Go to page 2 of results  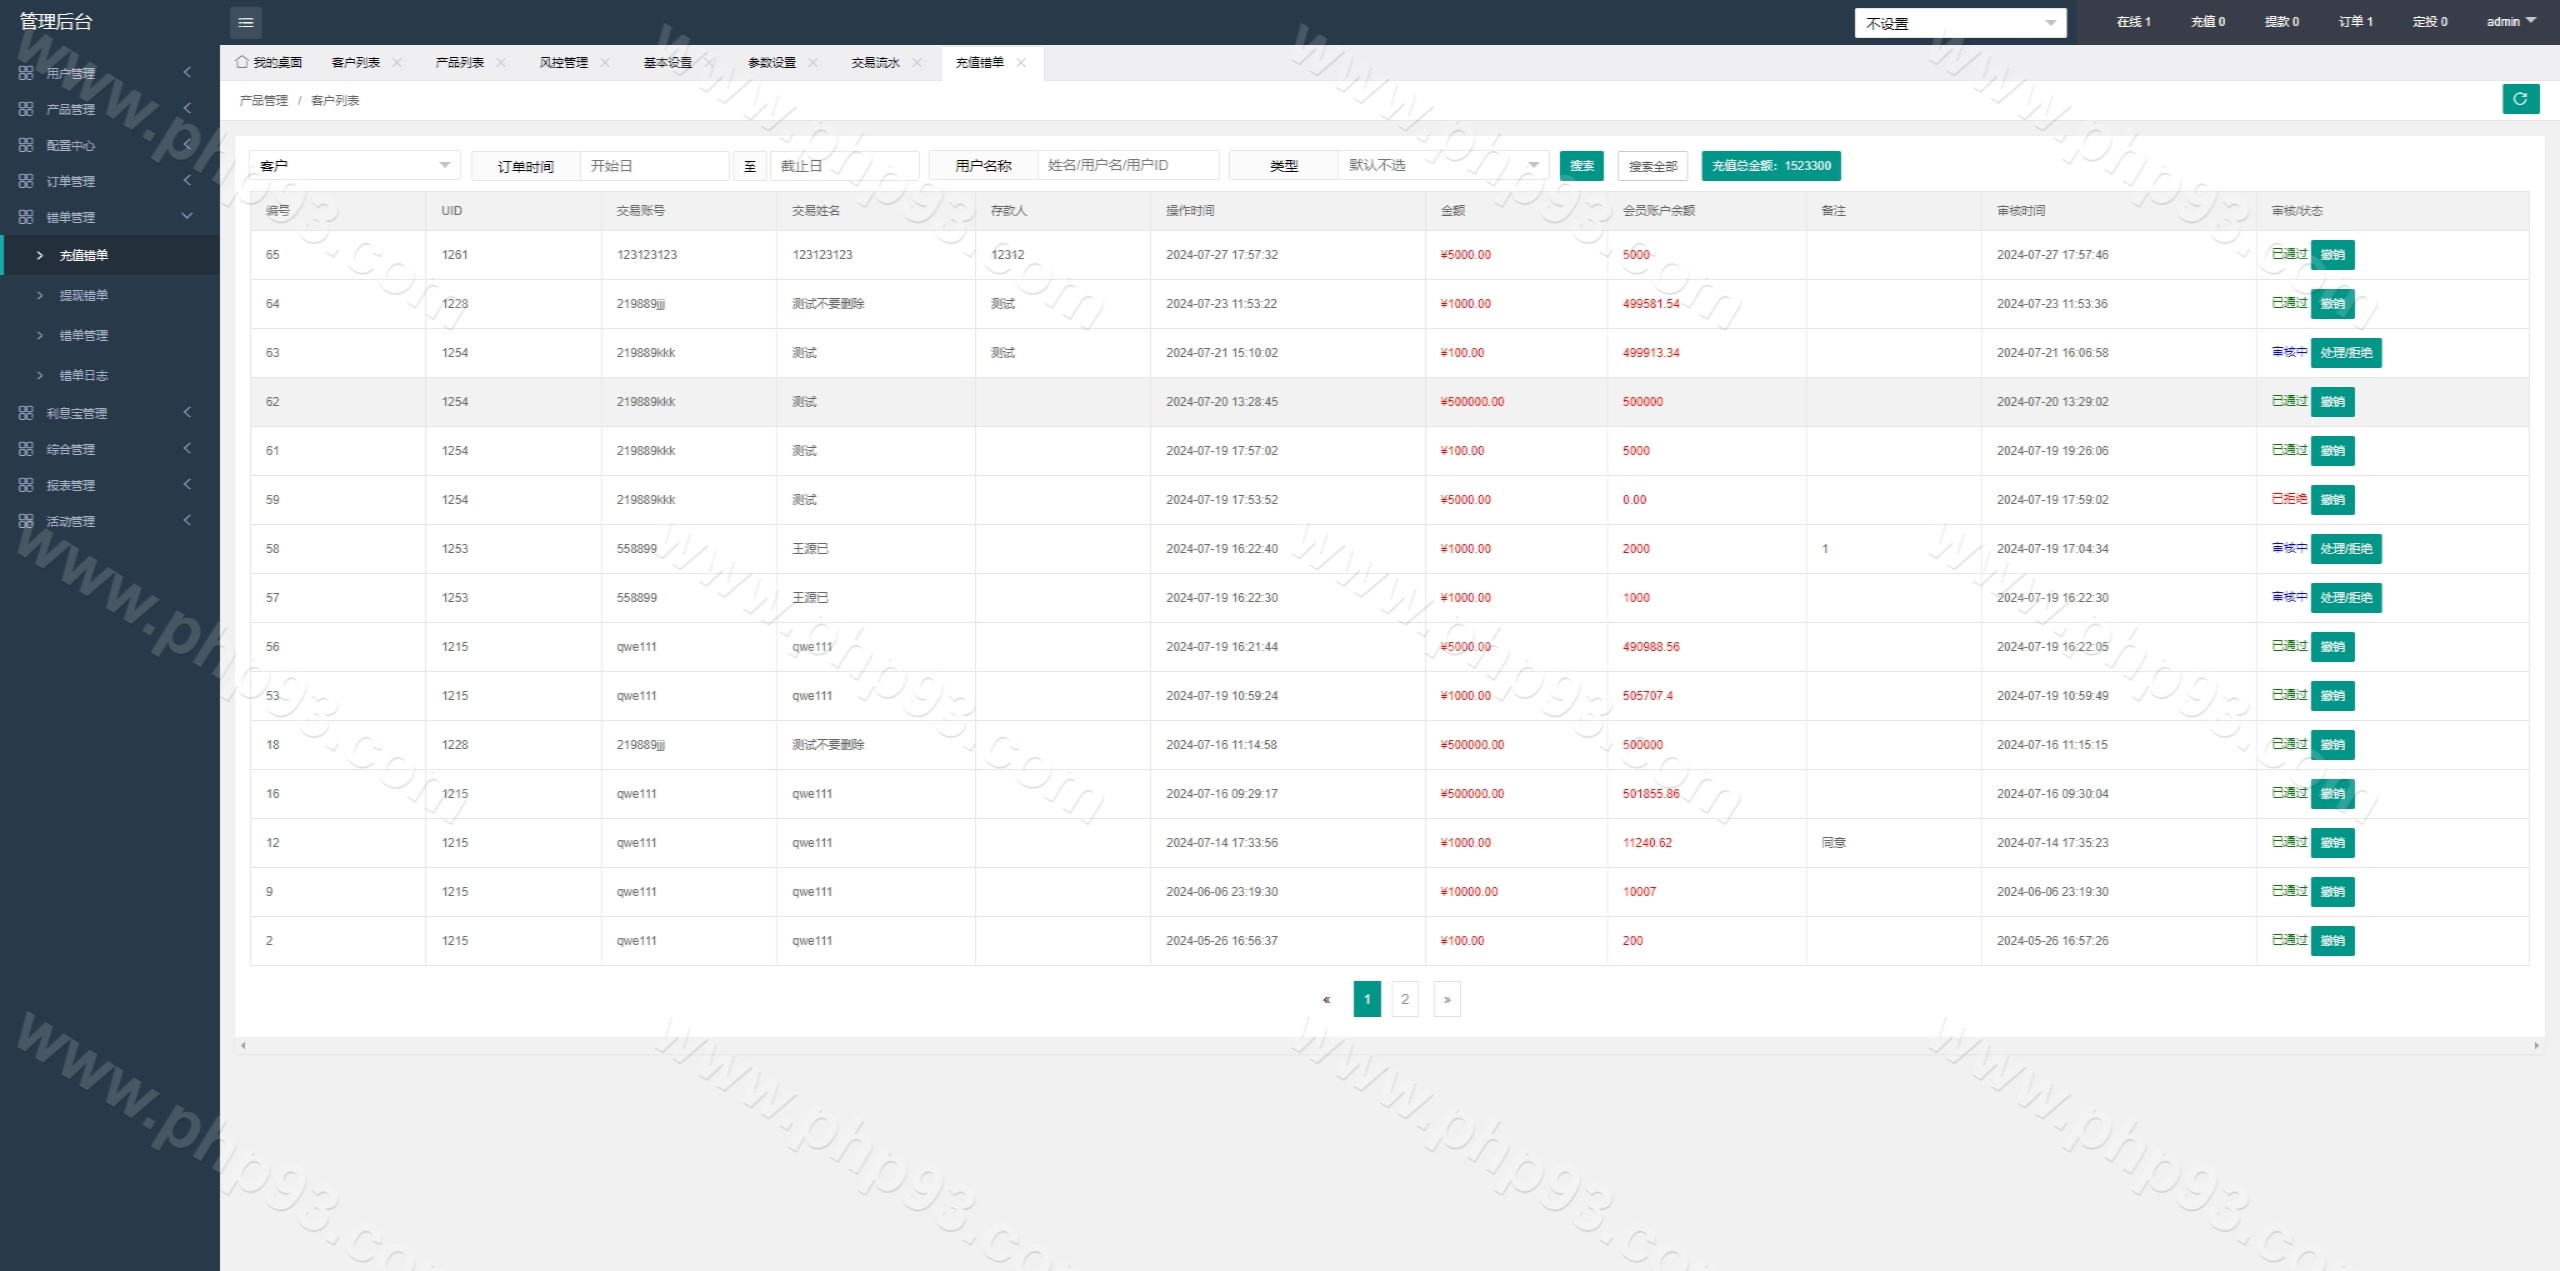point(1404,999)
